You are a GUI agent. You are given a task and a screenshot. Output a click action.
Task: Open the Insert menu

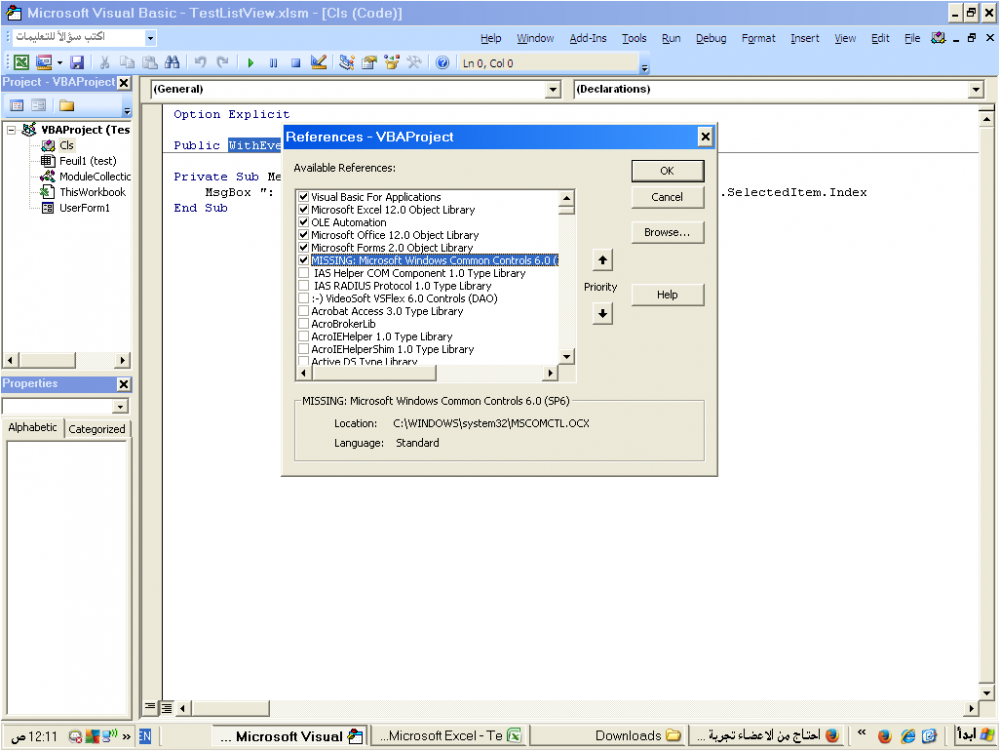(805, 38)
